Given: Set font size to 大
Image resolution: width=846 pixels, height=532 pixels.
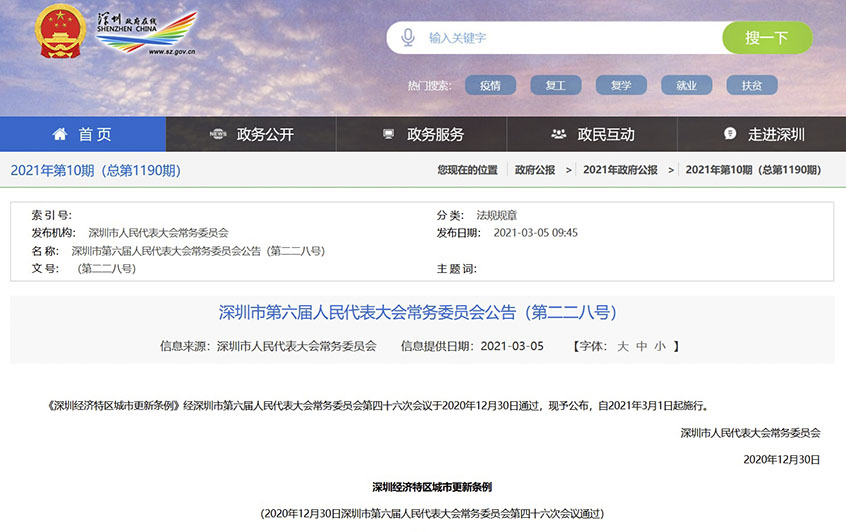Looking at the screenshot, I should click(x=622, y=346).
